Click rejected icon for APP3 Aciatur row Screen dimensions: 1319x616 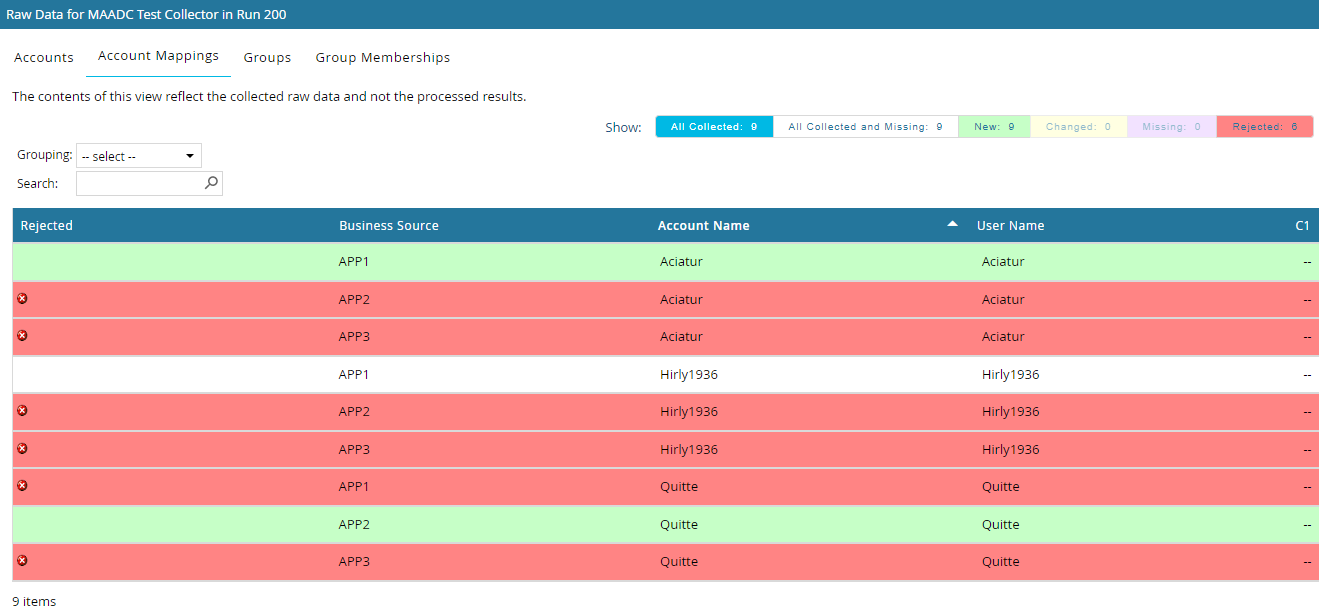coord(23,335)
